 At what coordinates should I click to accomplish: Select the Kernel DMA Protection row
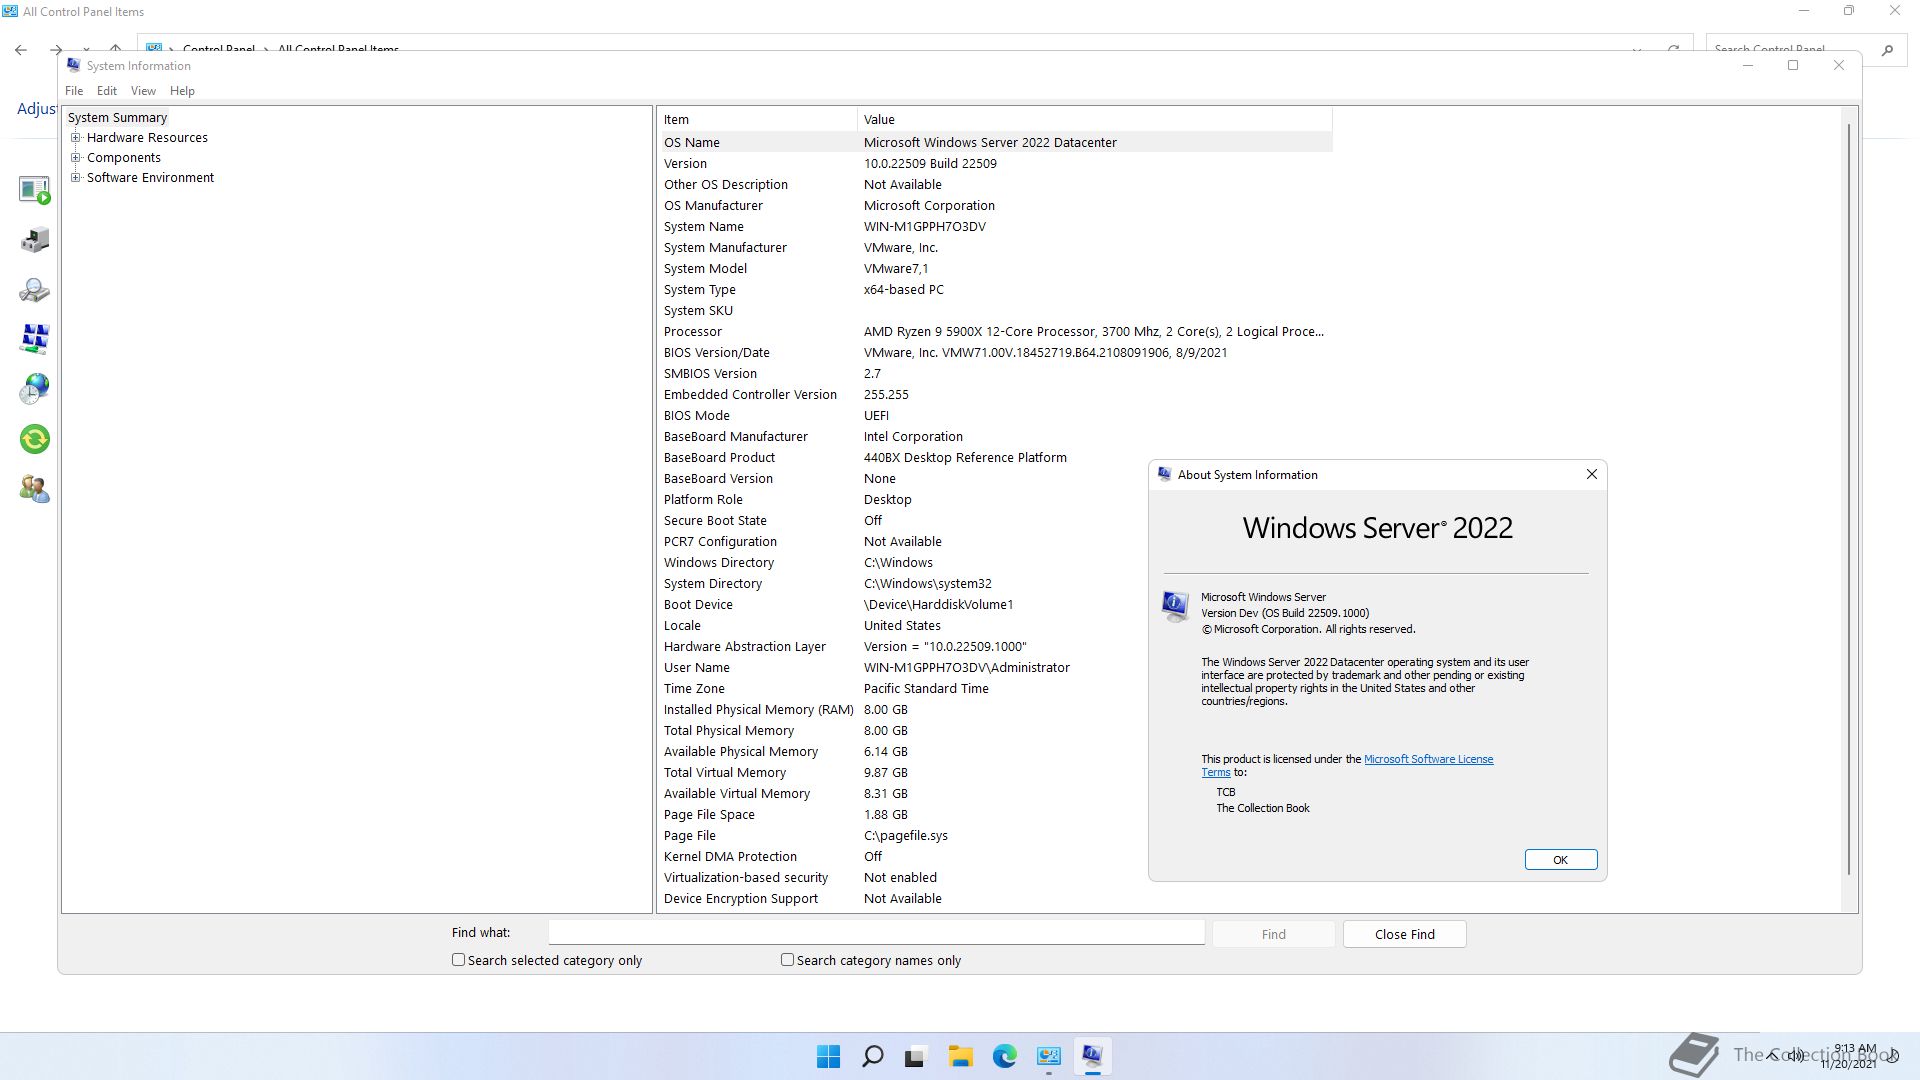pos(996,856)
